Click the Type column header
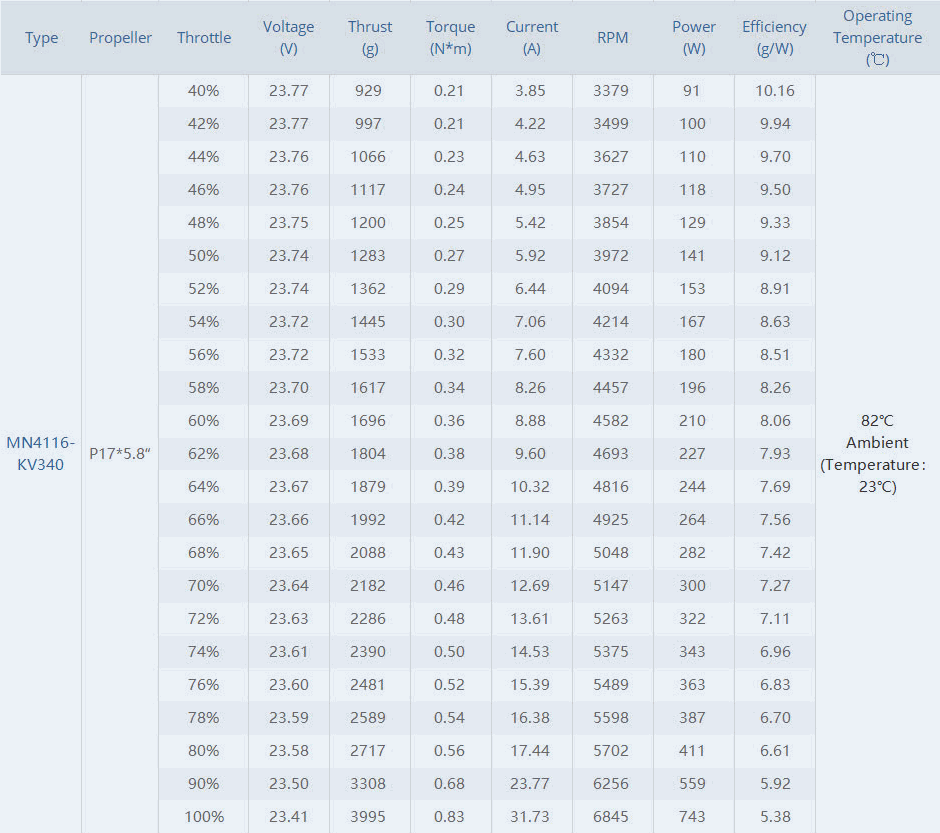Screen dimensions: 940x833 (x=42, y=38)
